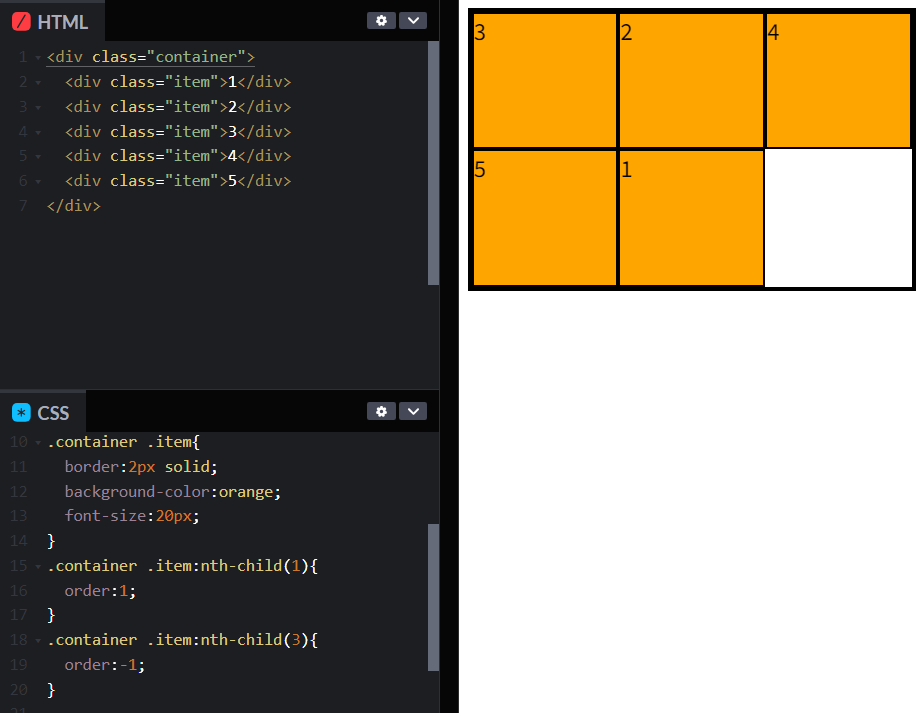Click the HTML editor vertical scrollbar
The height and width of the screenshot is (713, 917).
click(433, 163)
